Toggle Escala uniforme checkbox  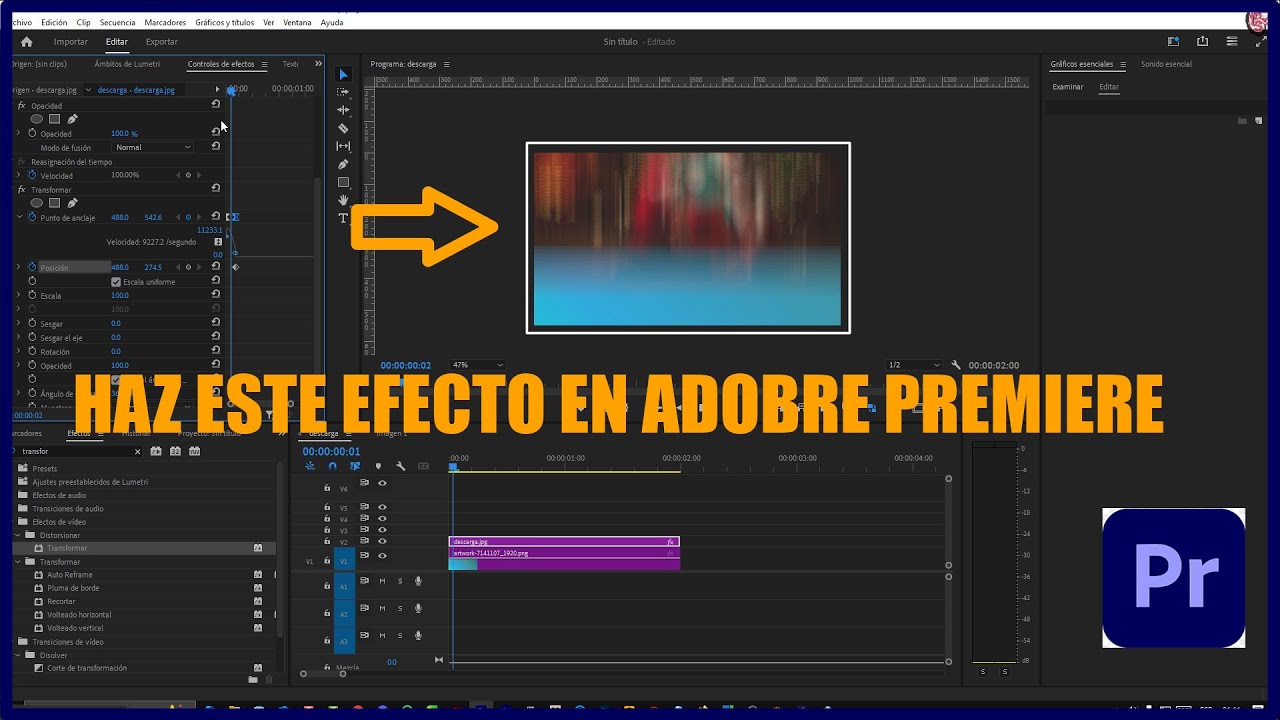[116, 282]
